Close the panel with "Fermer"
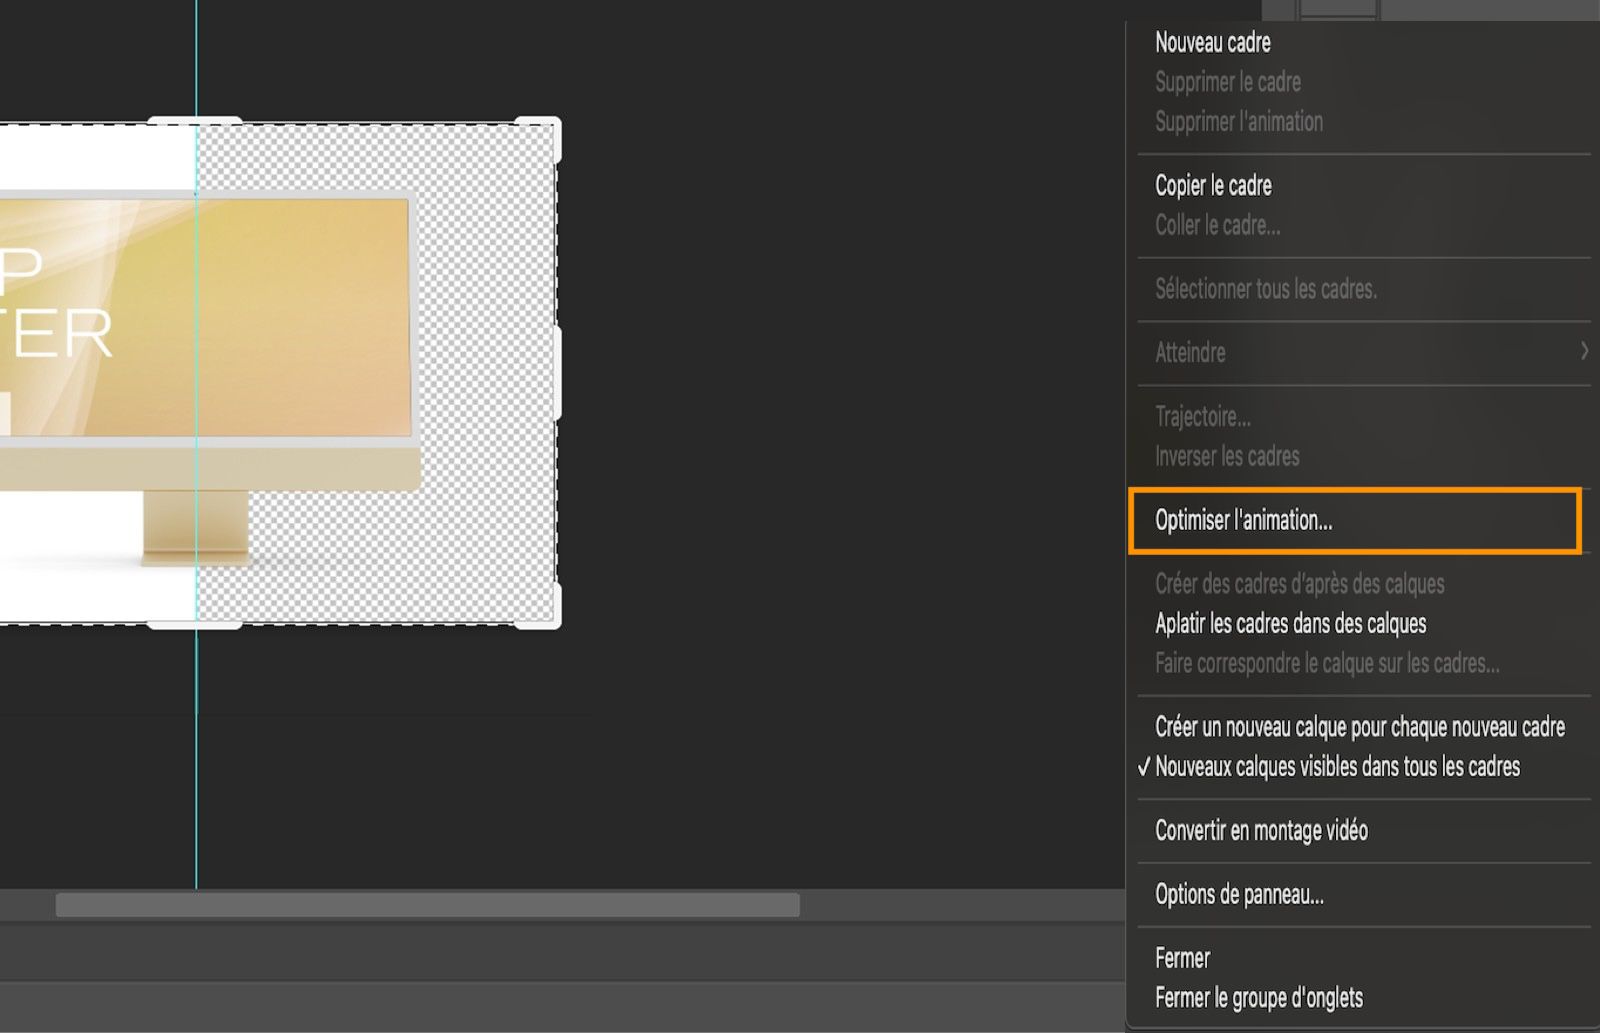1600x1033 pixels. tap(1181, 957)
